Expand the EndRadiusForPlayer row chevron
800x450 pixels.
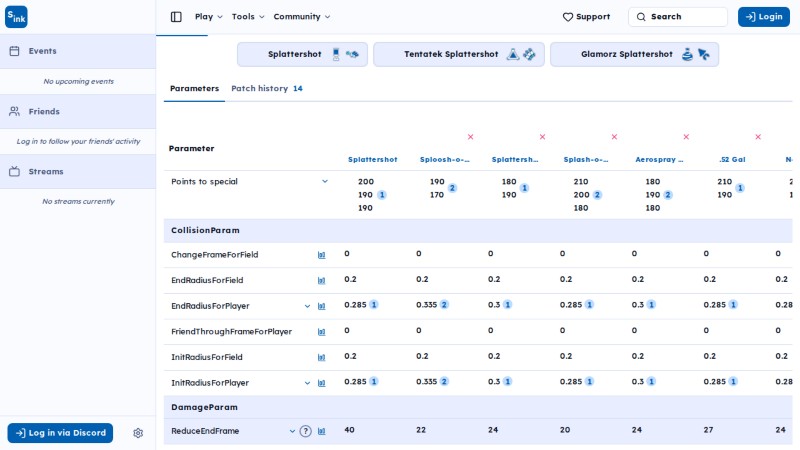pyautogui.click(x=307, y=306)
